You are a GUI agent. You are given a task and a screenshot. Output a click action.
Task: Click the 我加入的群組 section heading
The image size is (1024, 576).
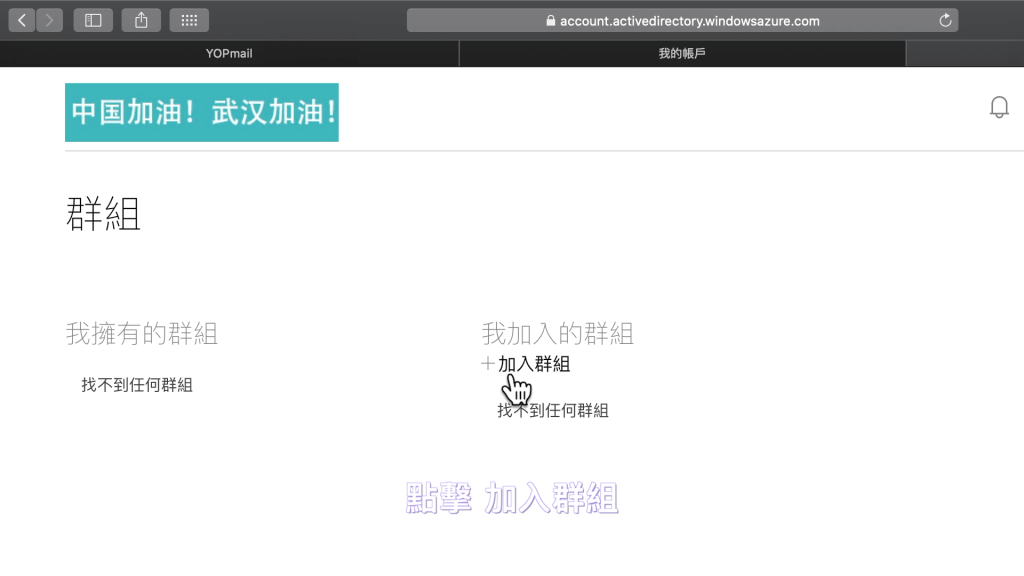(x=558, y=334)
